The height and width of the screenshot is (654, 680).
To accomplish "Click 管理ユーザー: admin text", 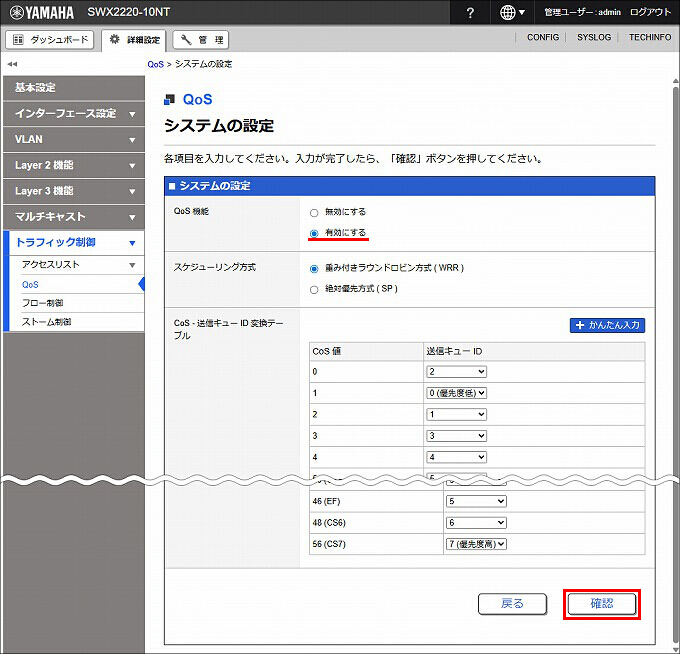I will point(582,13).
